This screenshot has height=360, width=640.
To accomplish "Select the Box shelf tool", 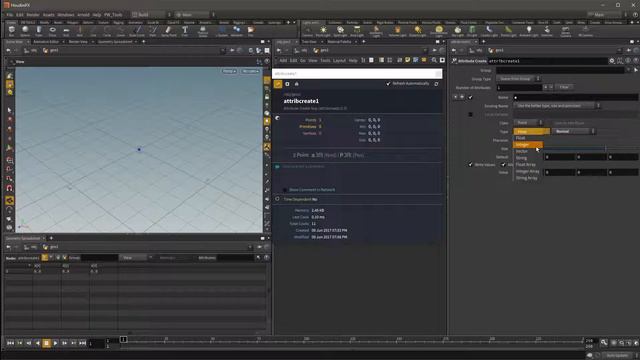I will coord(11,31).
